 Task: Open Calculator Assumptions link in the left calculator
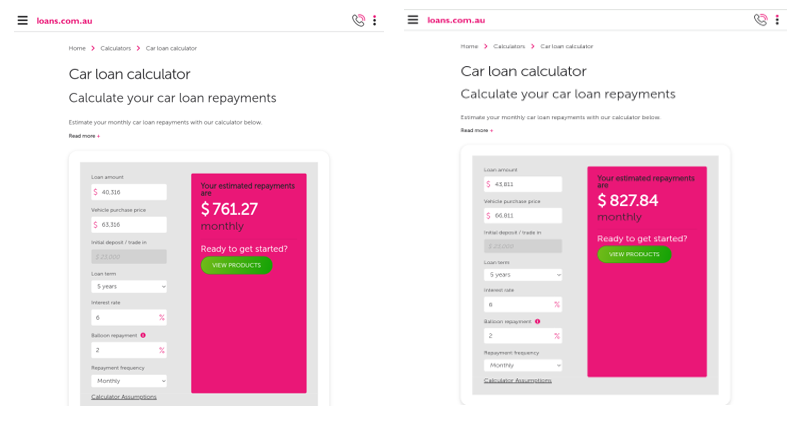click(124, 397)
